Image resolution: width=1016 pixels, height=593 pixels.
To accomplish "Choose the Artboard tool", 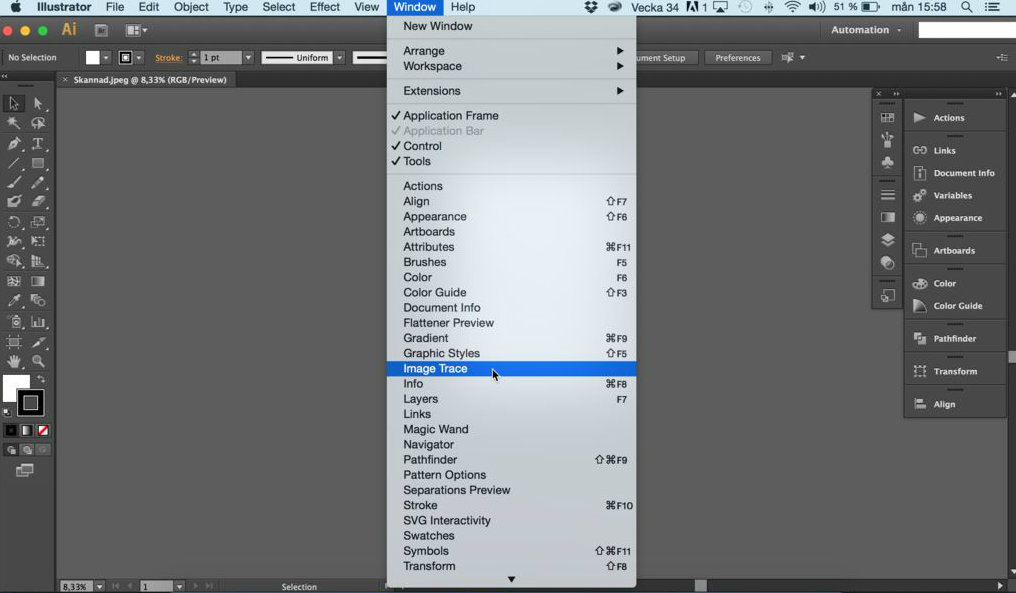I will (14, 342).
